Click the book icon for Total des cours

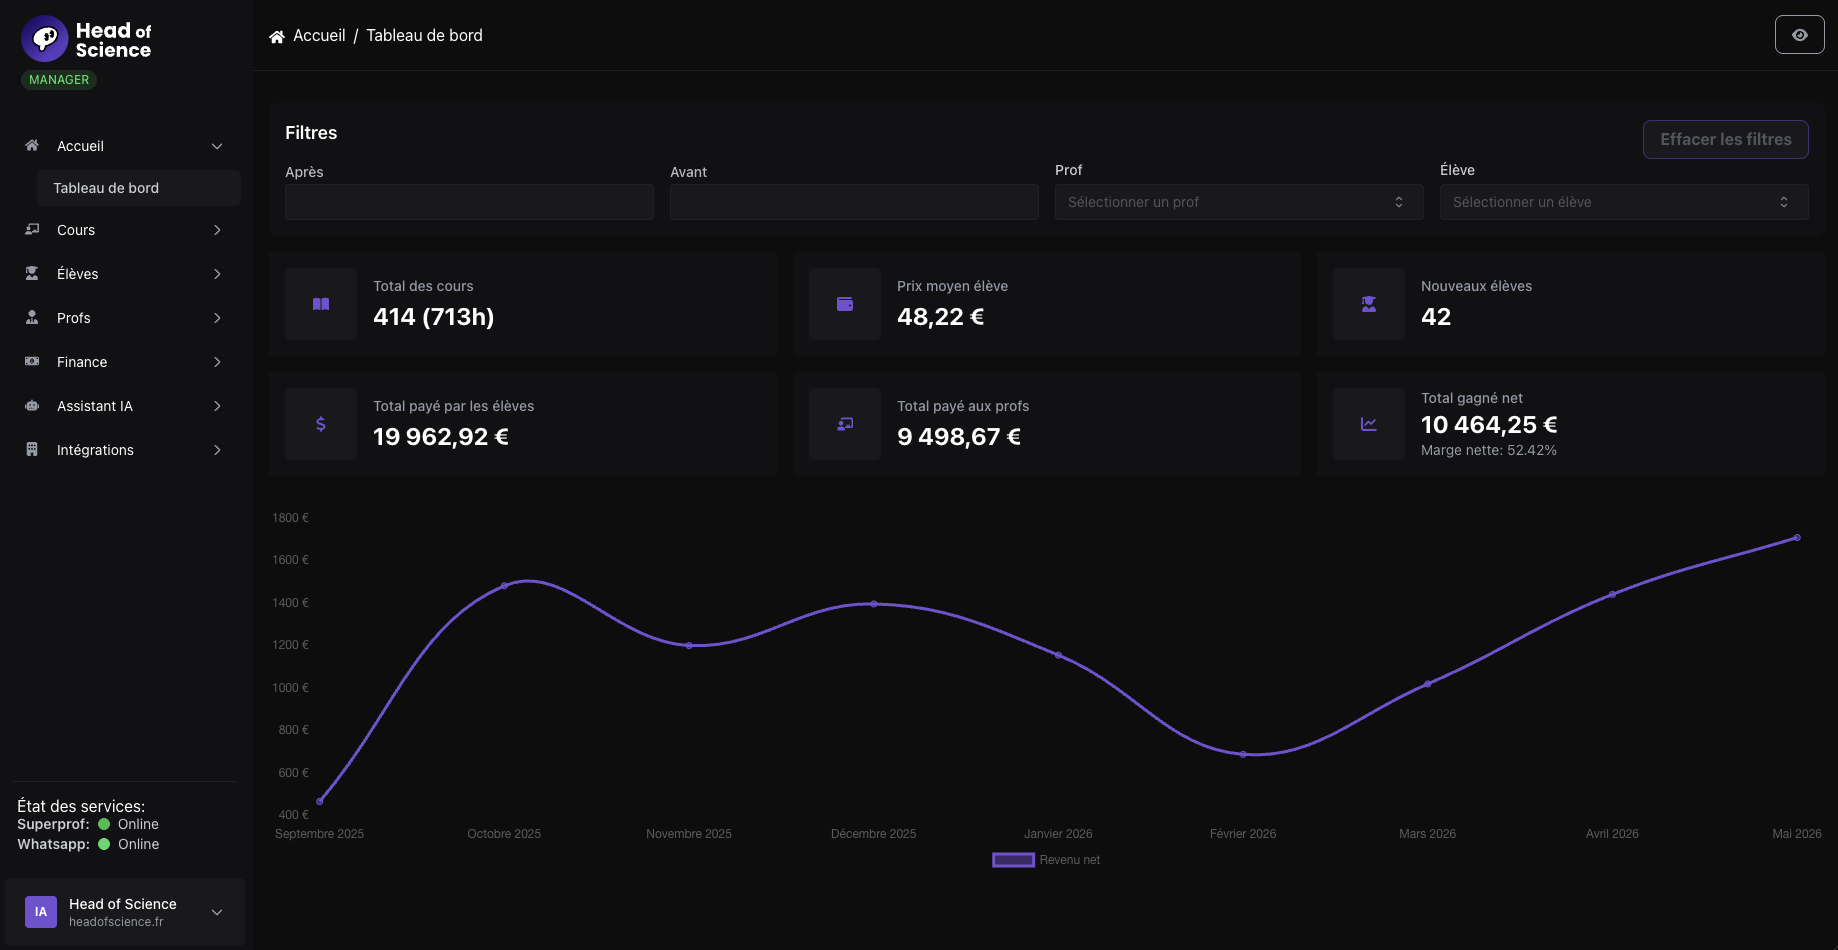[x=321, y=304]
